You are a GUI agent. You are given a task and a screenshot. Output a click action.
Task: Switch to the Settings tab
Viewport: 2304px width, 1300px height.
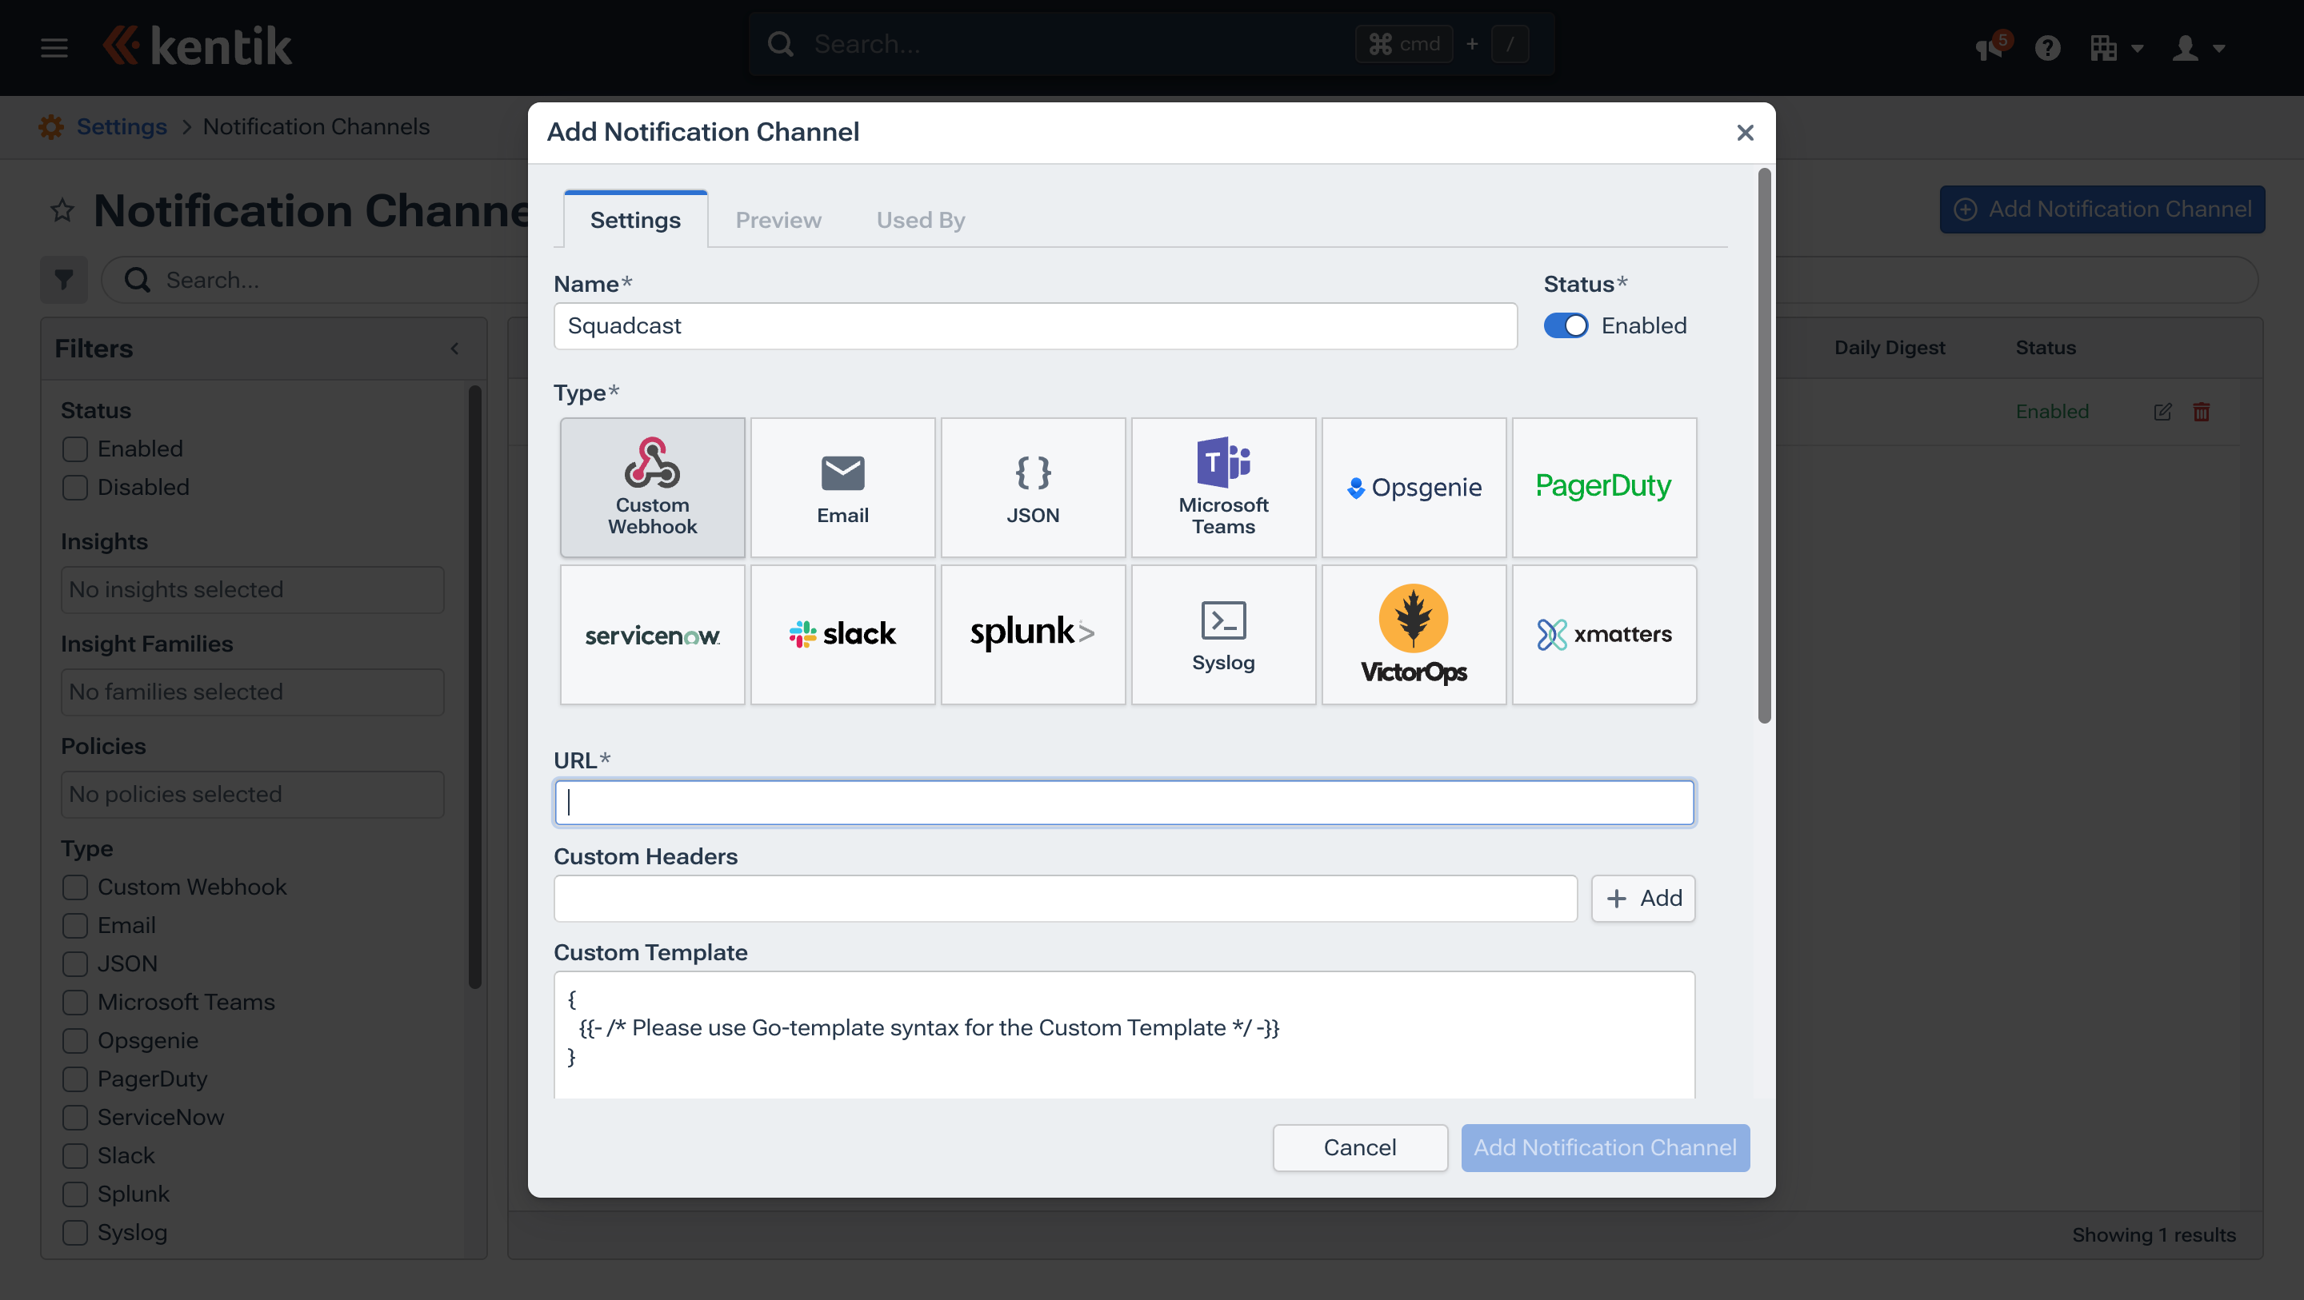635,220
